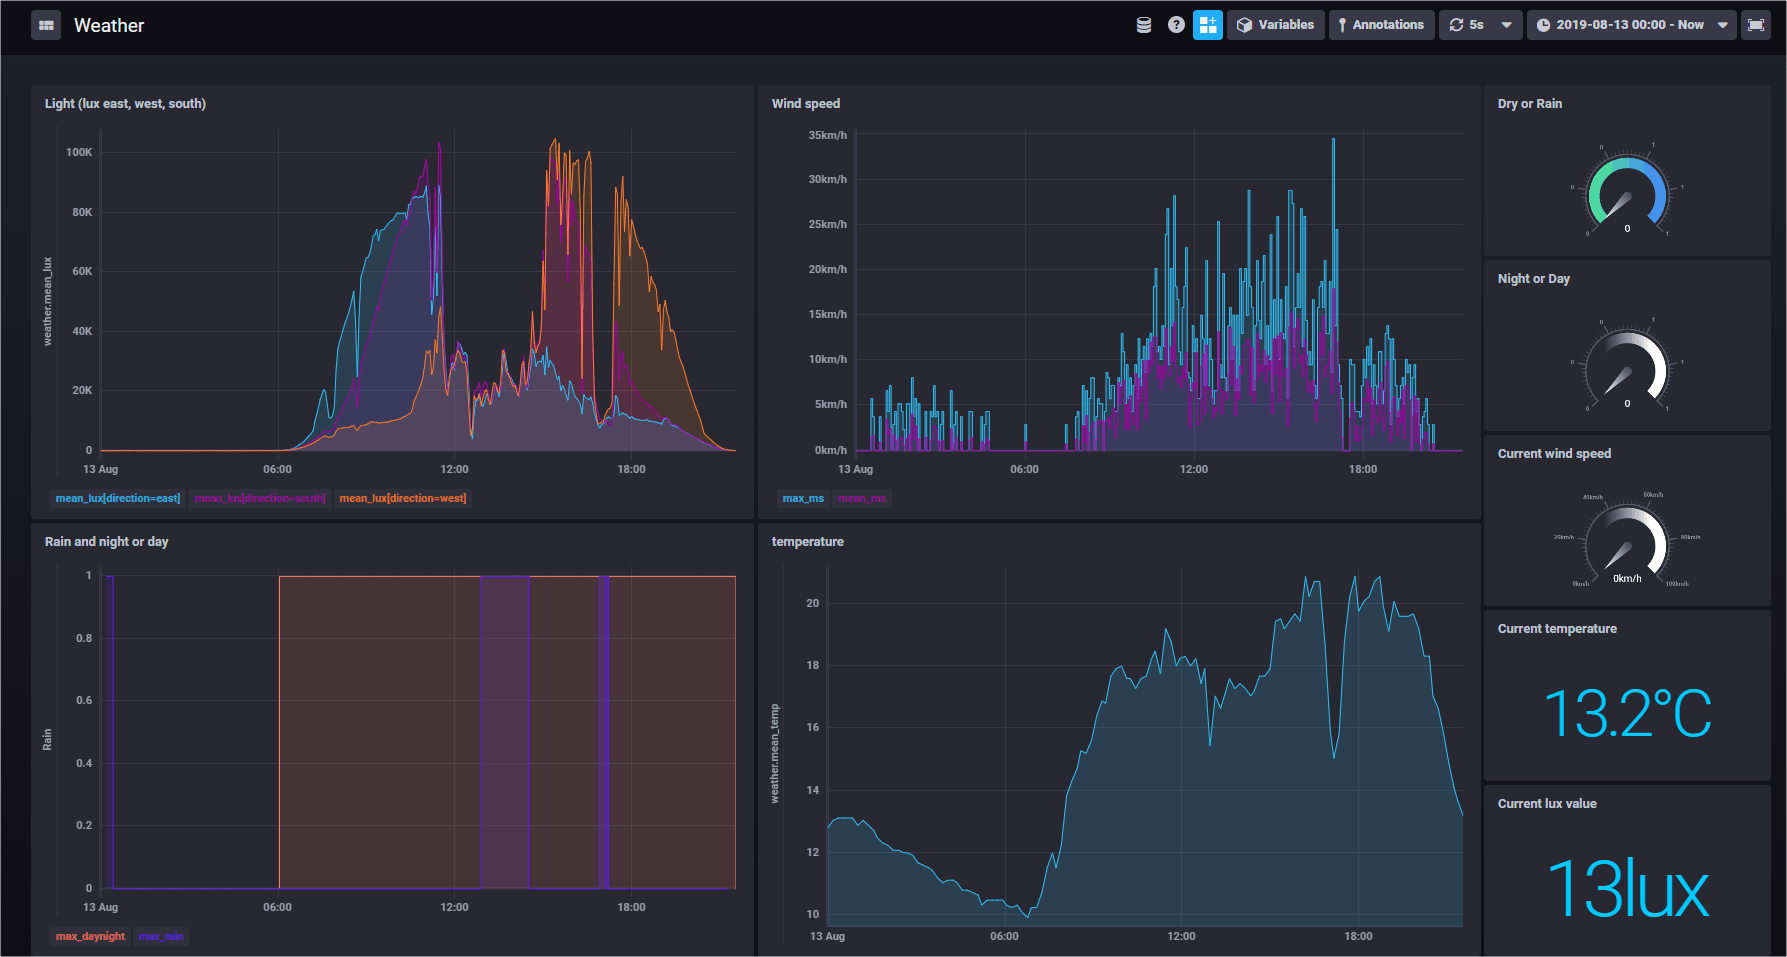1787x957 pixels.
Task: Toggle the max_daynight legend series
Action: tap(90, 936)
